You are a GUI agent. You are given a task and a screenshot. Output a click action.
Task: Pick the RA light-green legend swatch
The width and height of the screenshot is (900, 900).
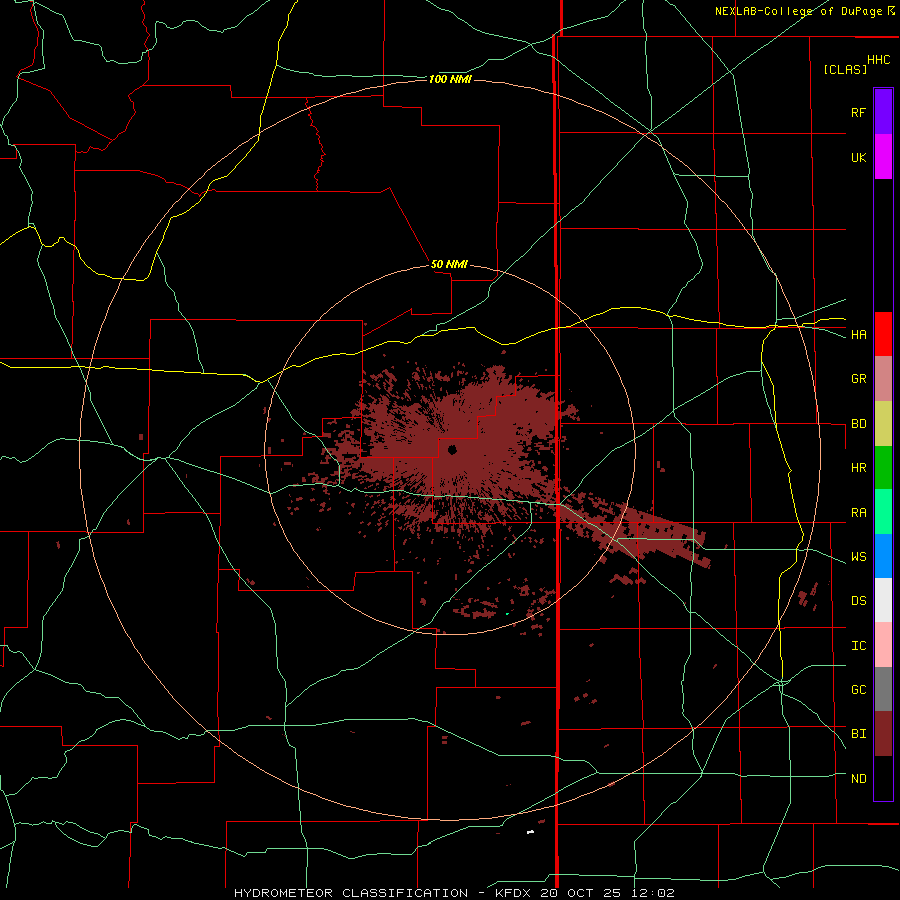pos(883,512)
